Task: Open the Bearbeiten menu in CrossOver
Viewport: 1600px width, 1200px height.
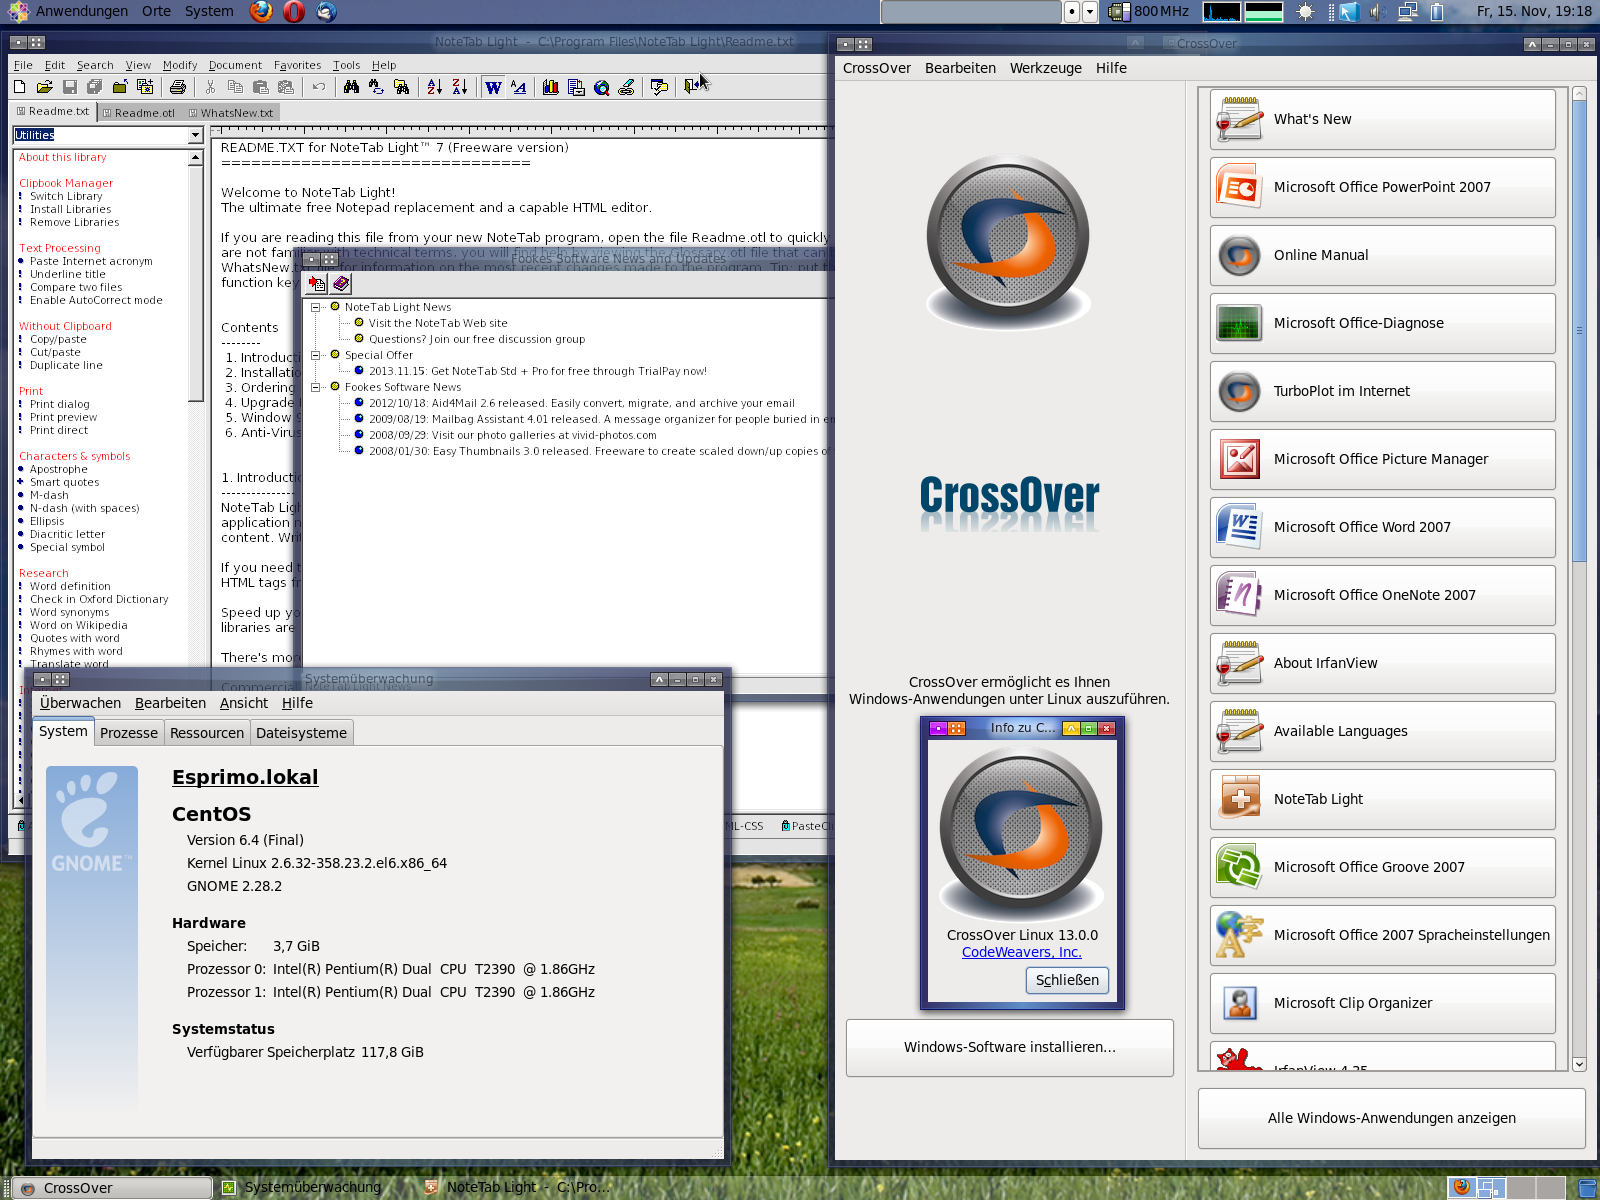Action: (x=960, y=68)
